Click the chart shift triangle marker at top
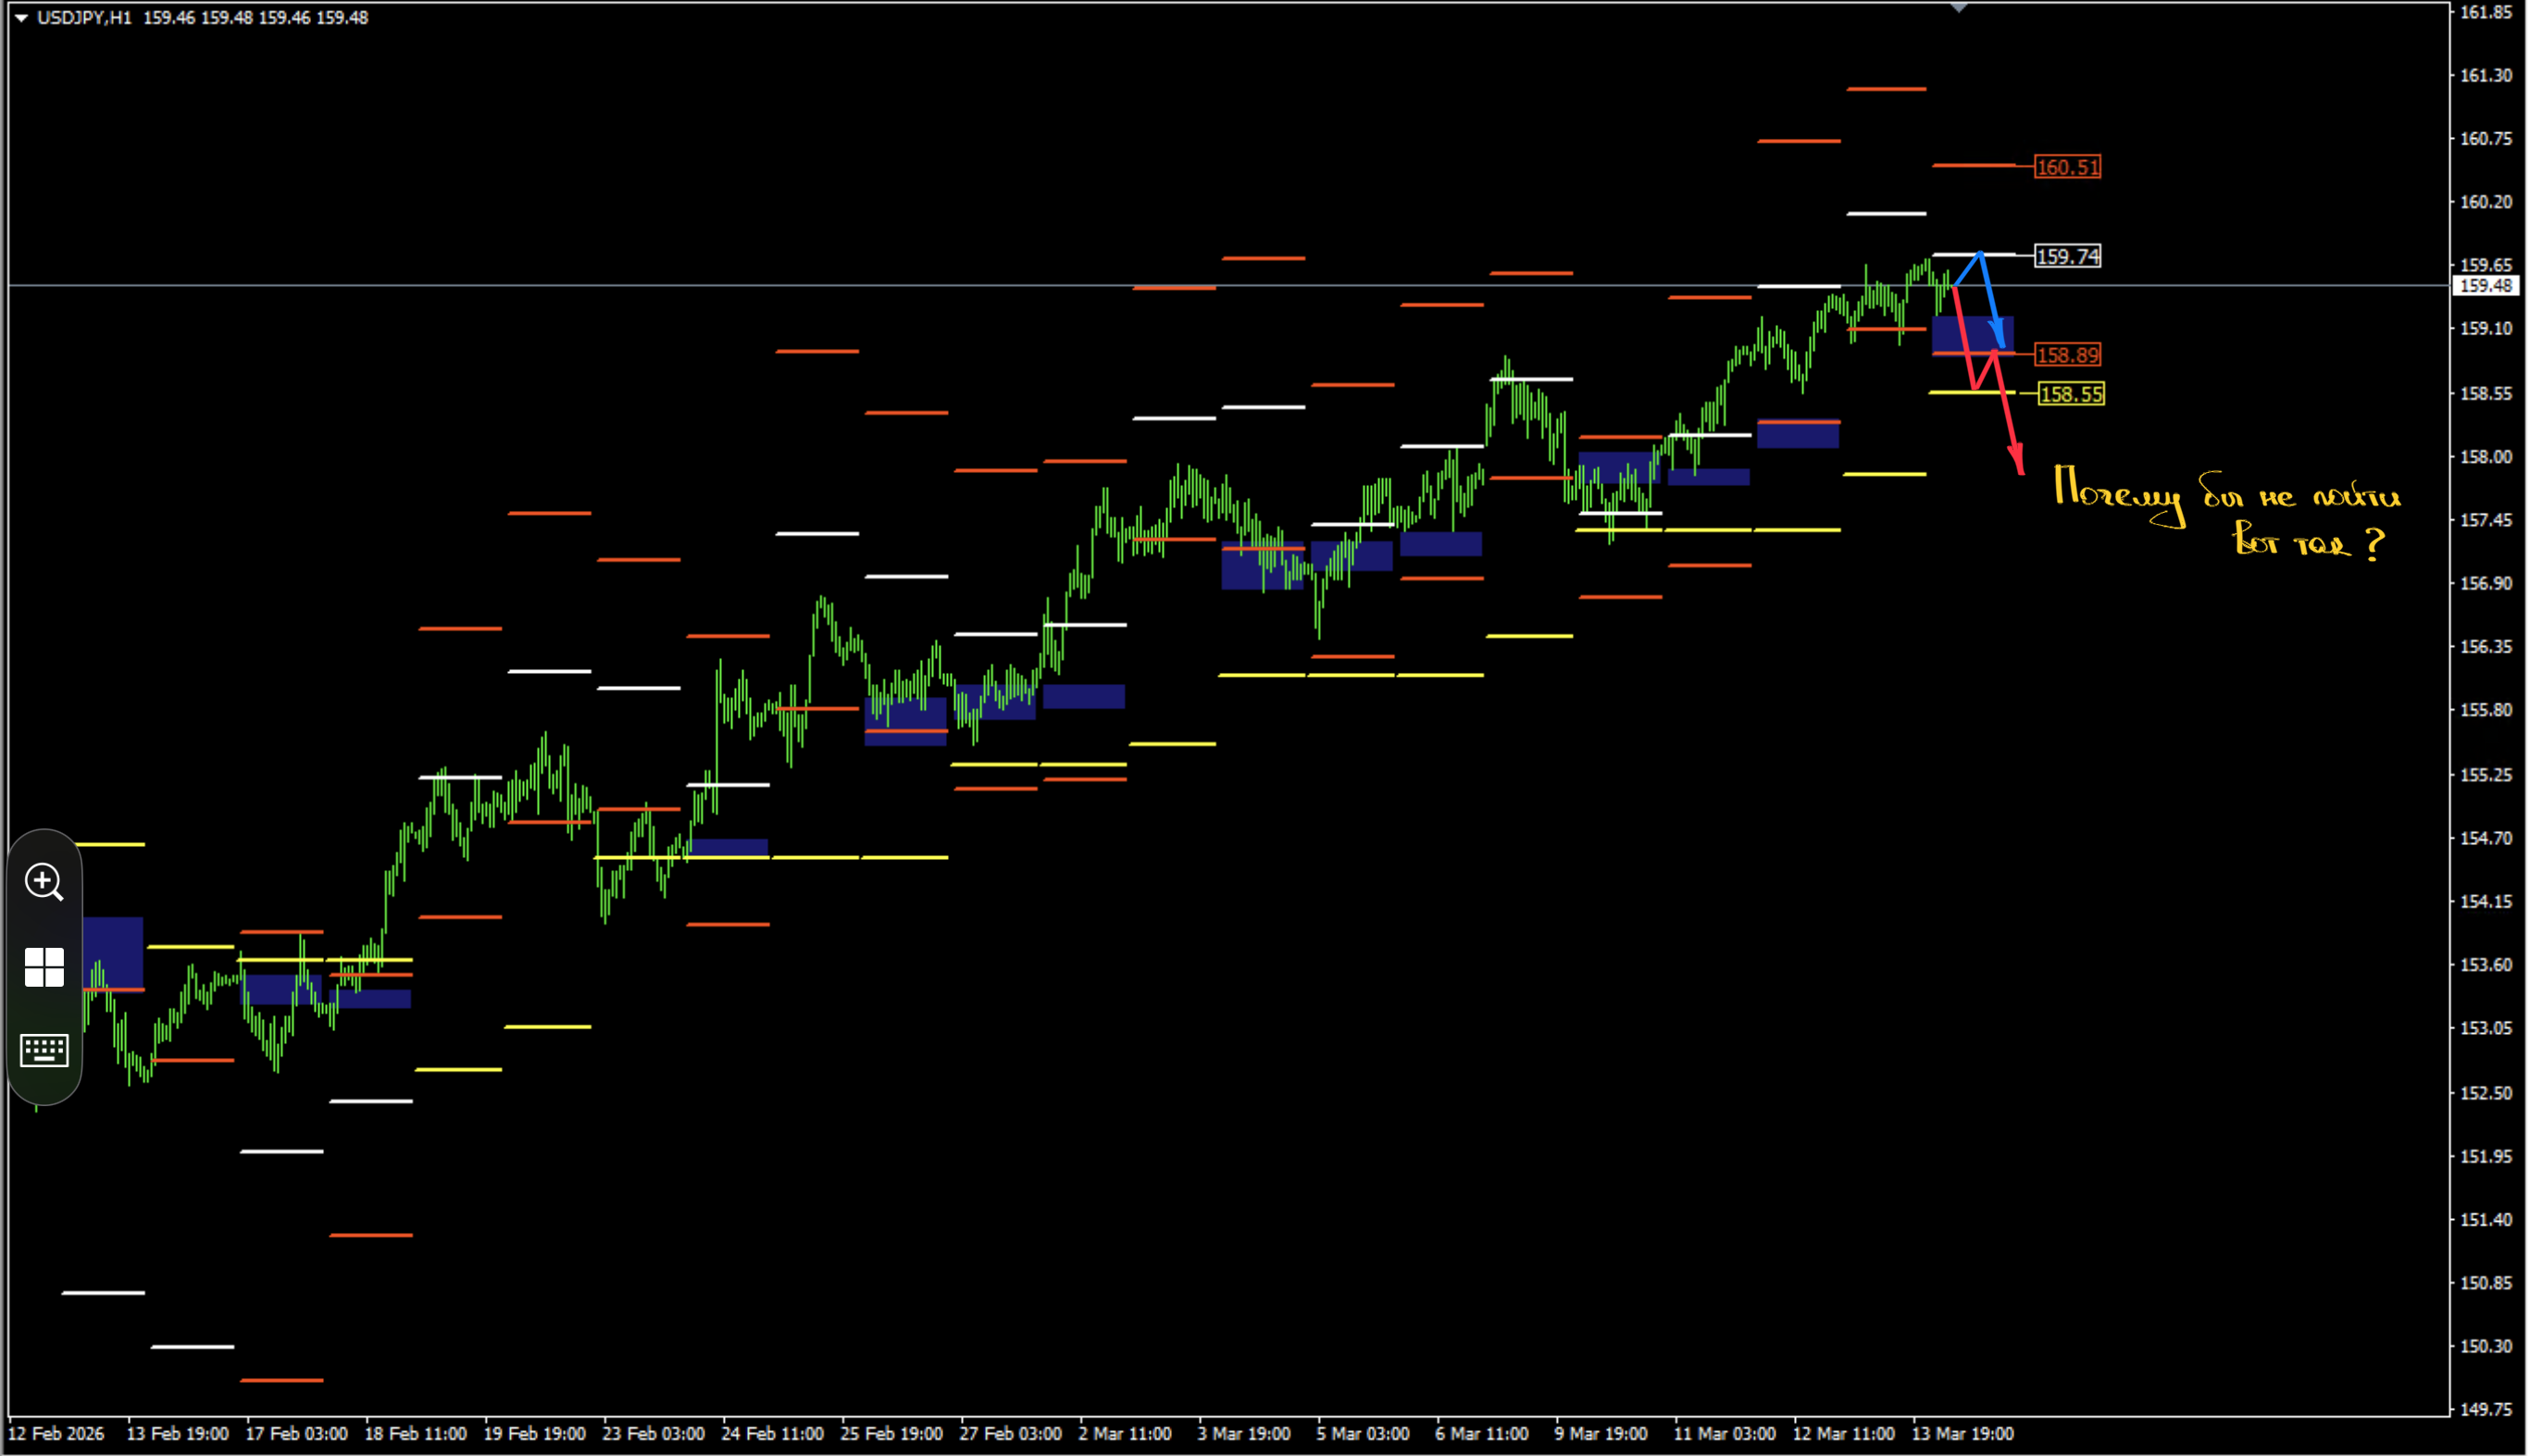The image size is (2529, 1456). click(x=1959, y=8)
